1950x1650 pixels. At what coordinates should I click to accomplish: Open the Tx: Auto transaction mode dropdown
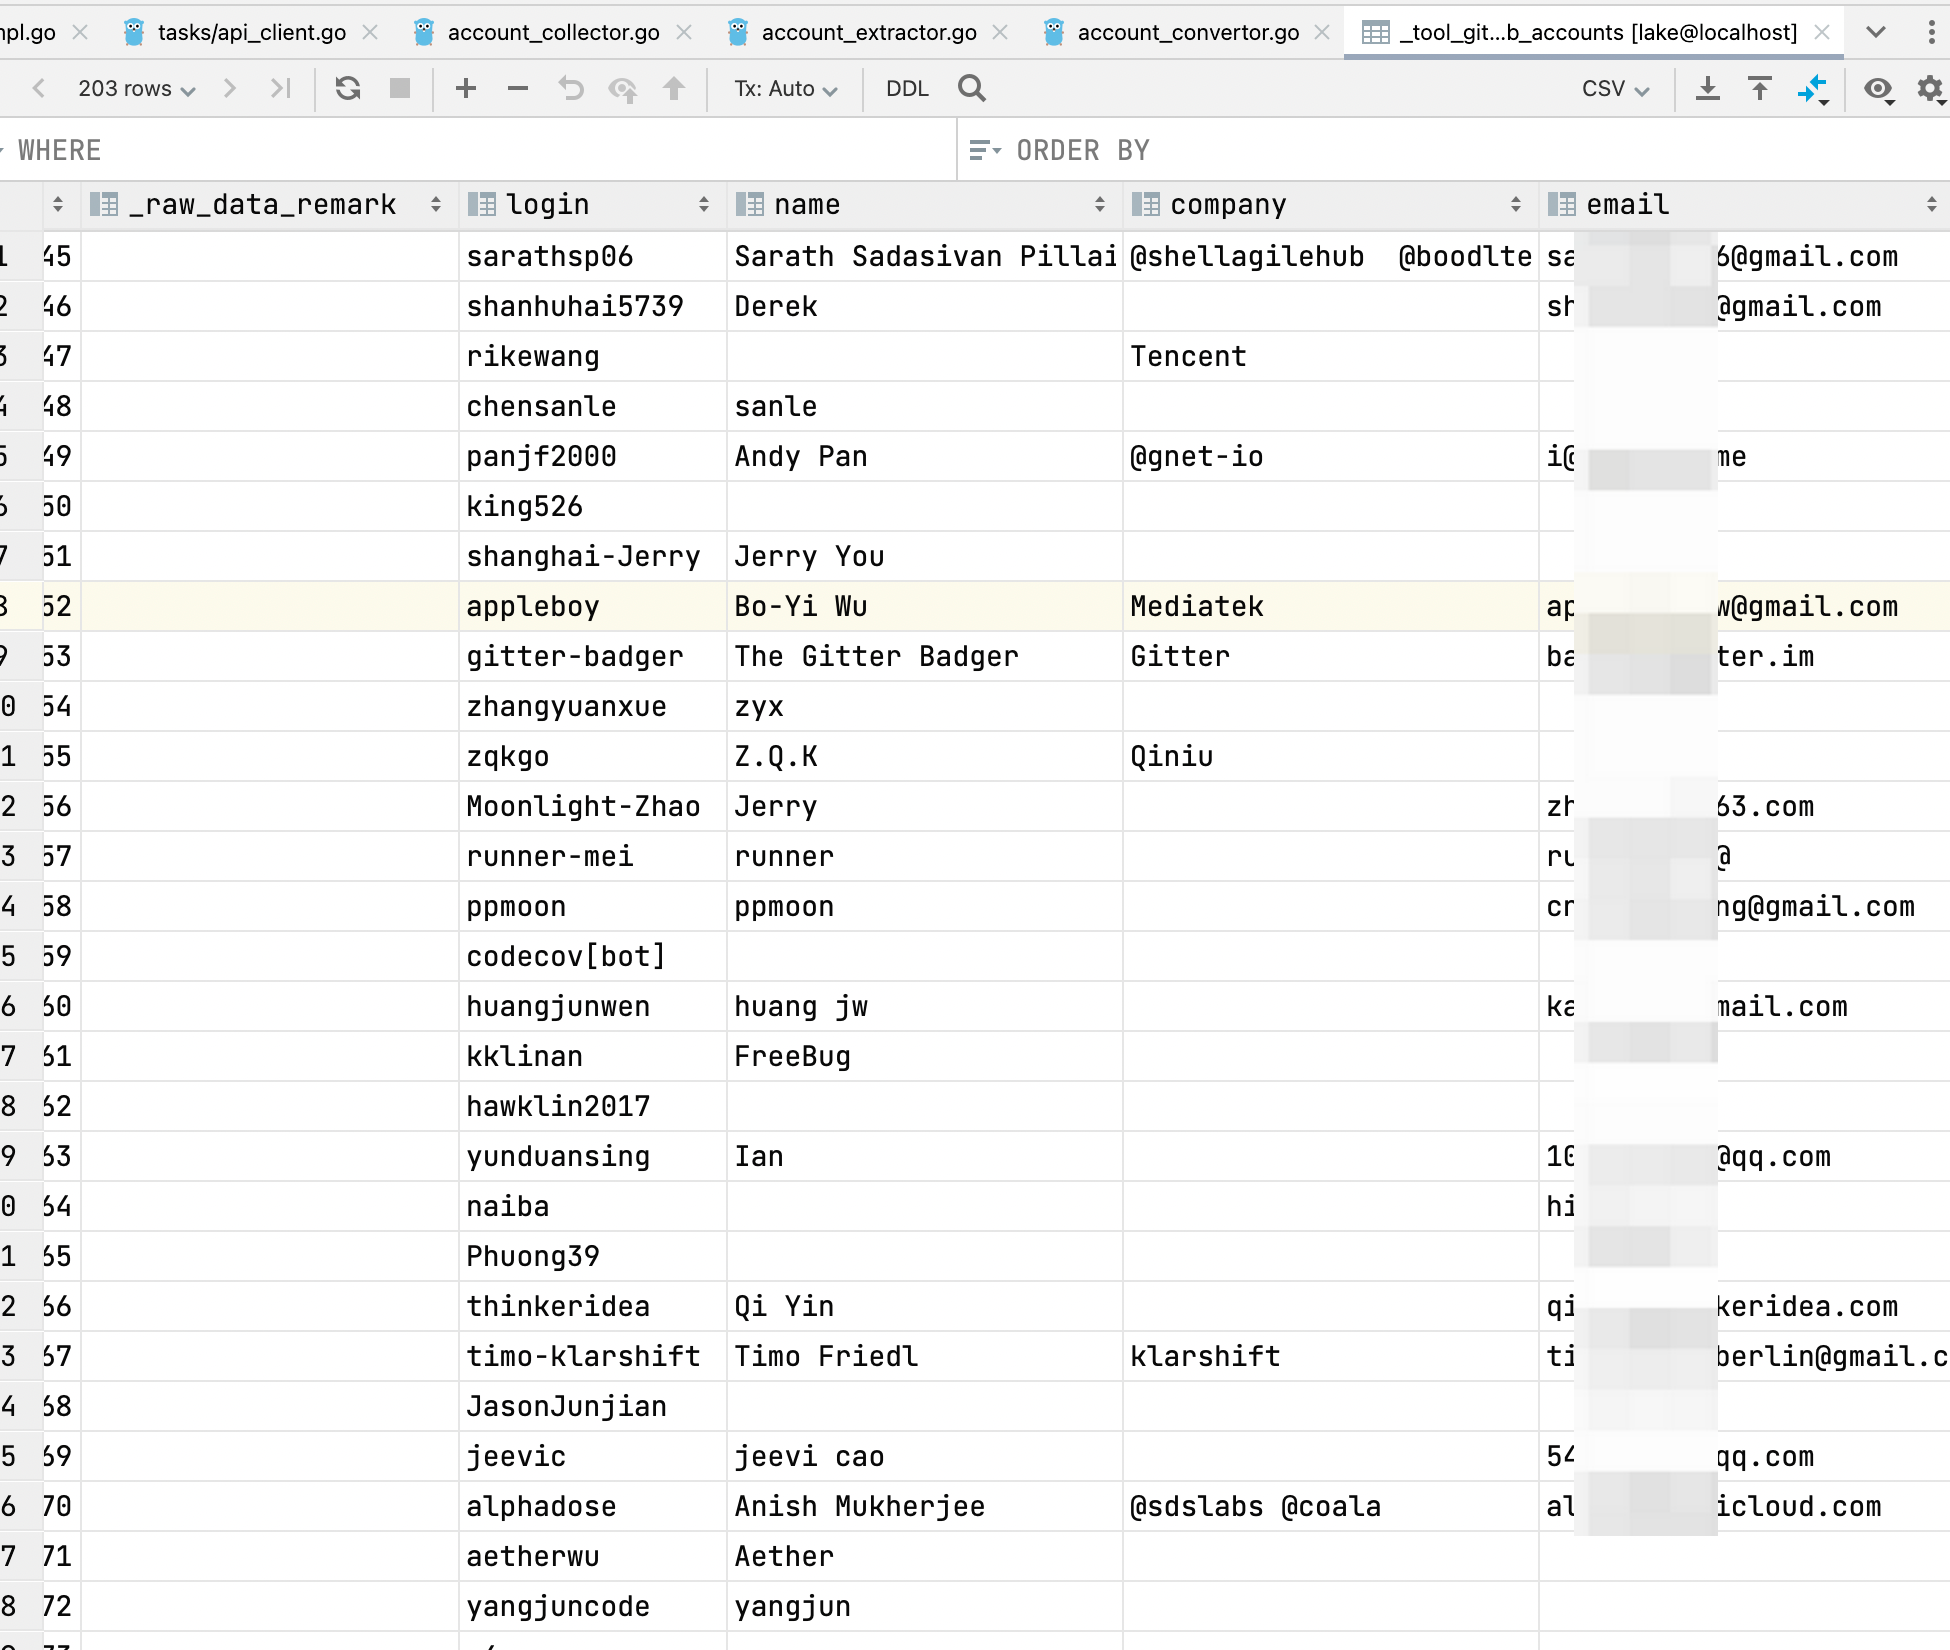785,89
